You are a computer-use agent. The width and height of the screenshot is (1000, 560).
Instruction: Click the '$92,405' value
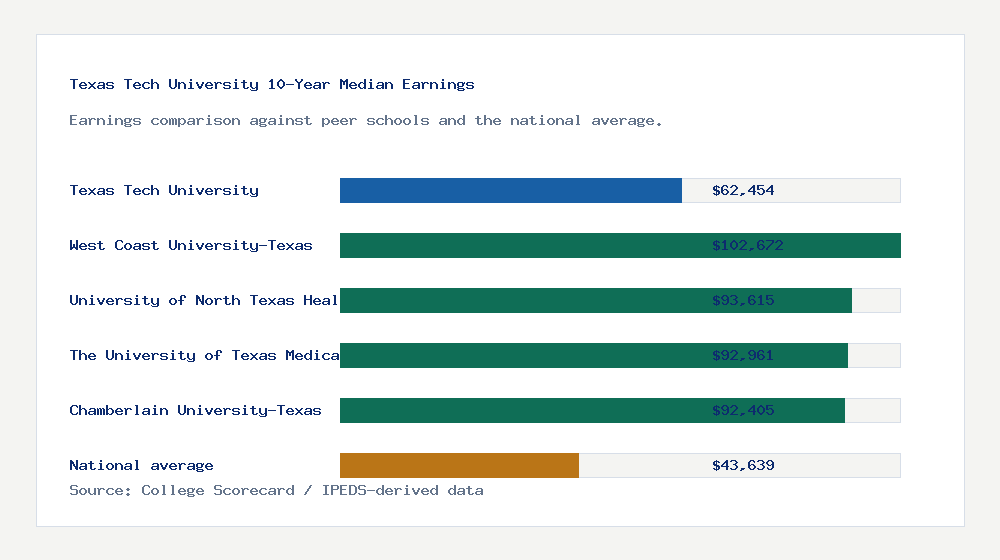point(743,410)
